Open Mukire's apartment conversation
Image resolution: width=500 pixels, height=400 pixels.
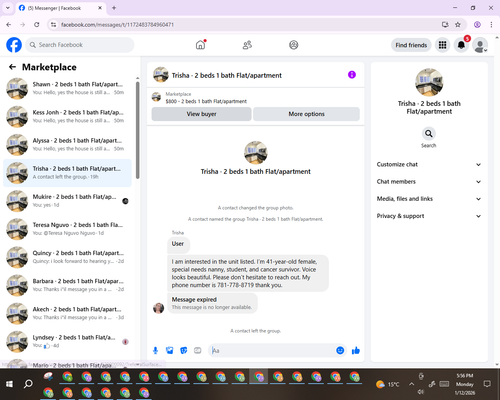[x=67, y=201]
